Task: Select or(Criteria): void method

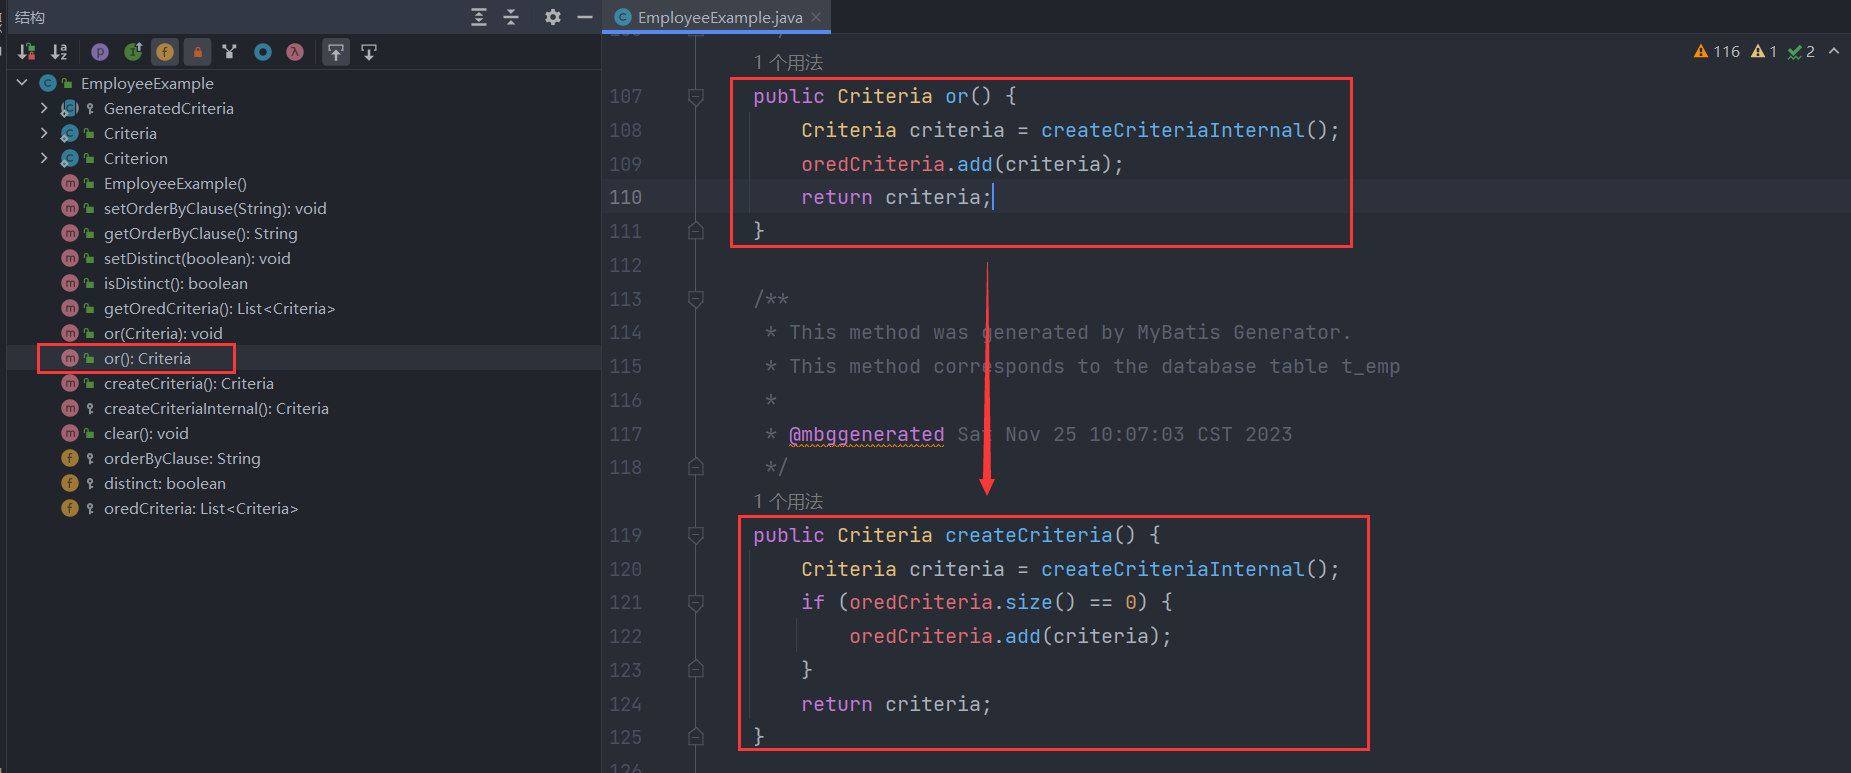Action: (163, 333)
